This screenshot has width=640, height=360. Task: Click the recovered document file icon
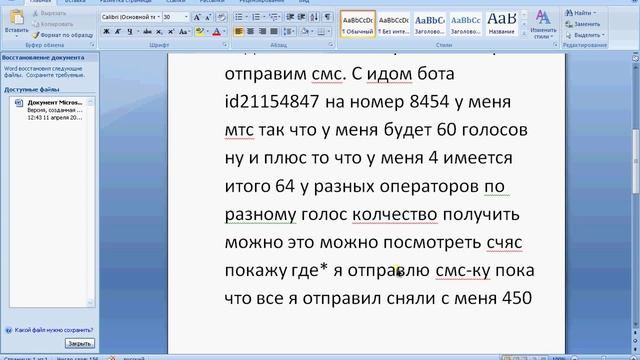(19, 102)
